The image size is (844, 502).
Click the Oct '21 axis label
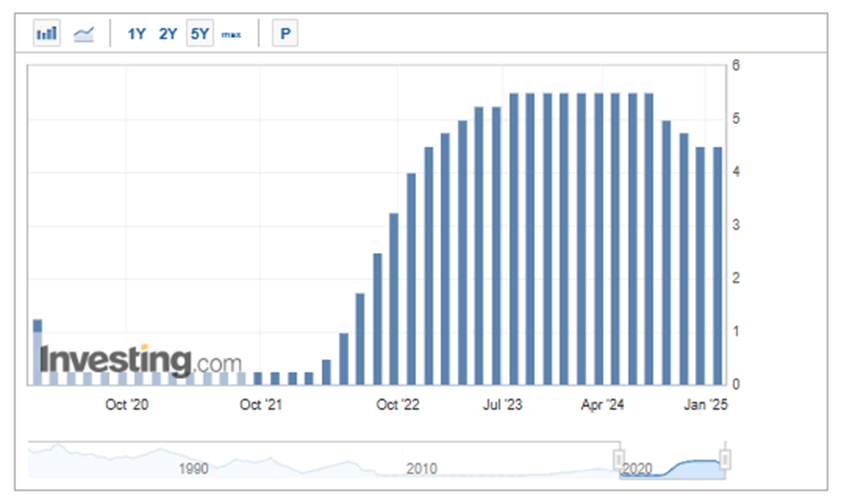coord(261,405)
